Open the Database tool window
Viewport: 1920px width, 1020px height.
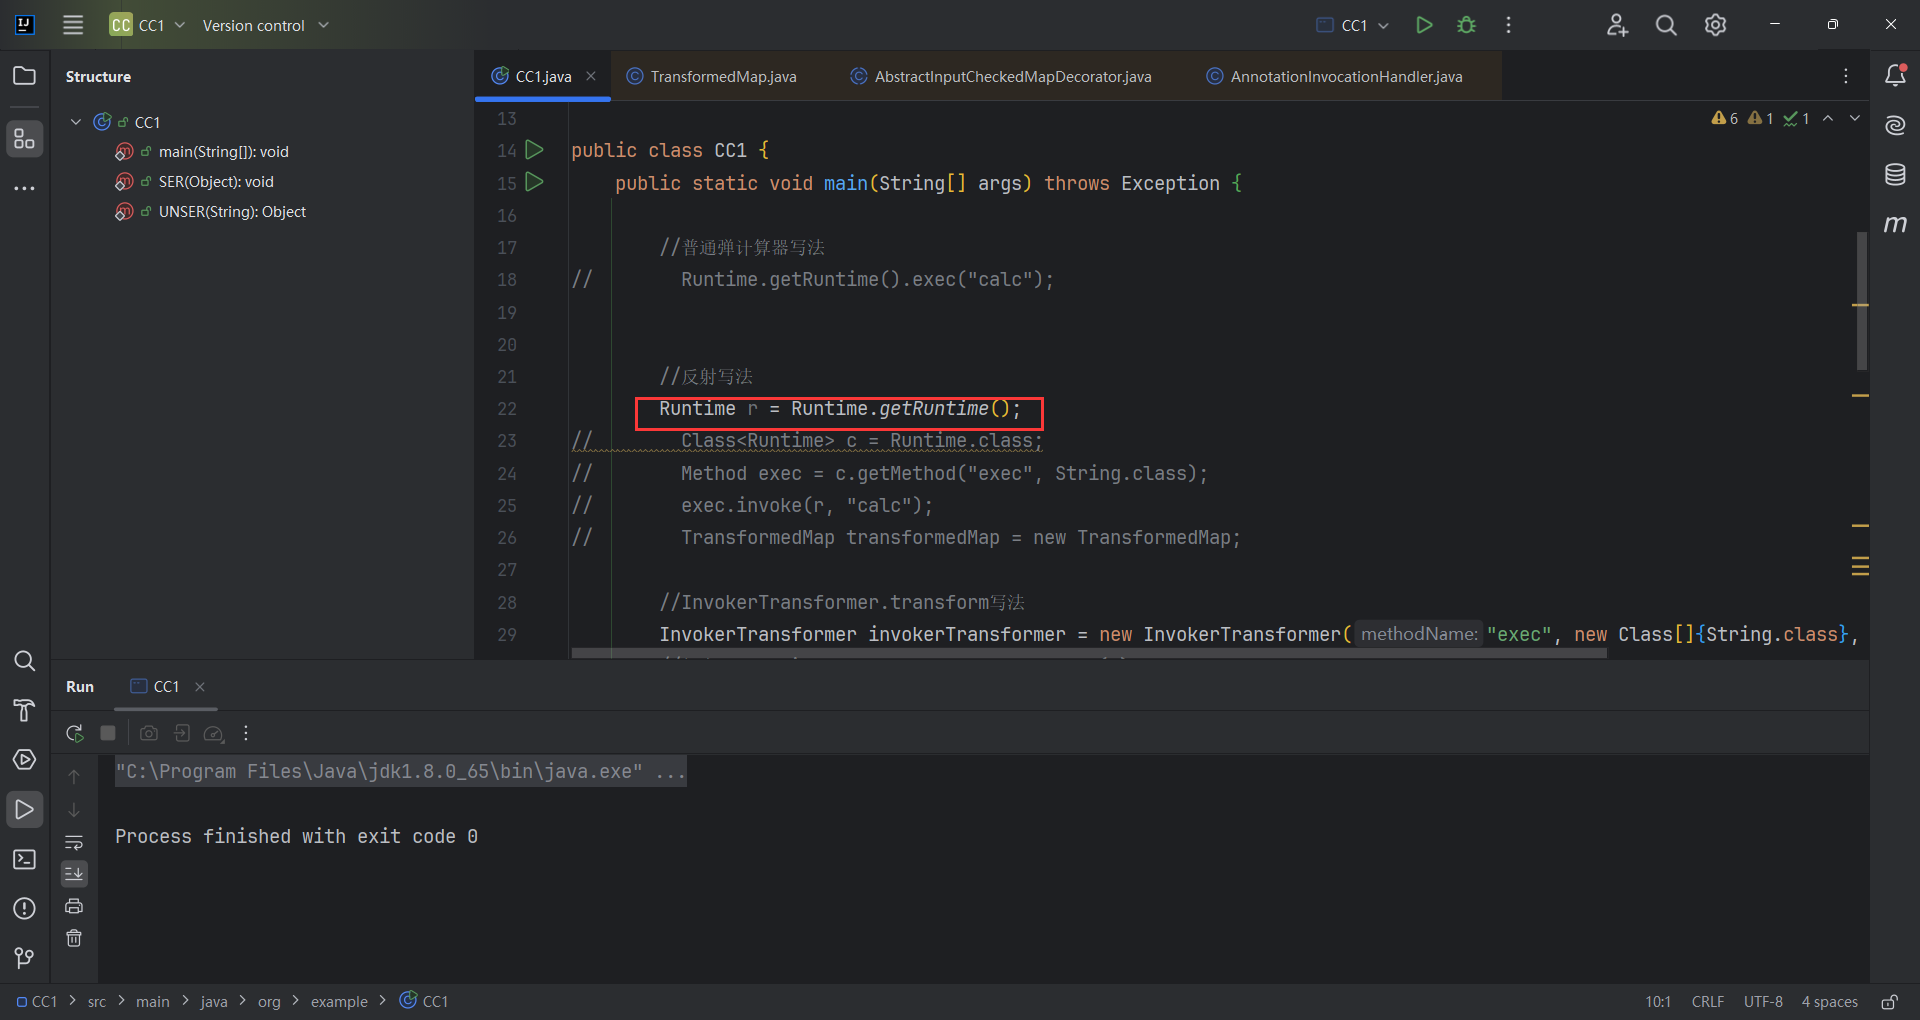pos(1895,175)
